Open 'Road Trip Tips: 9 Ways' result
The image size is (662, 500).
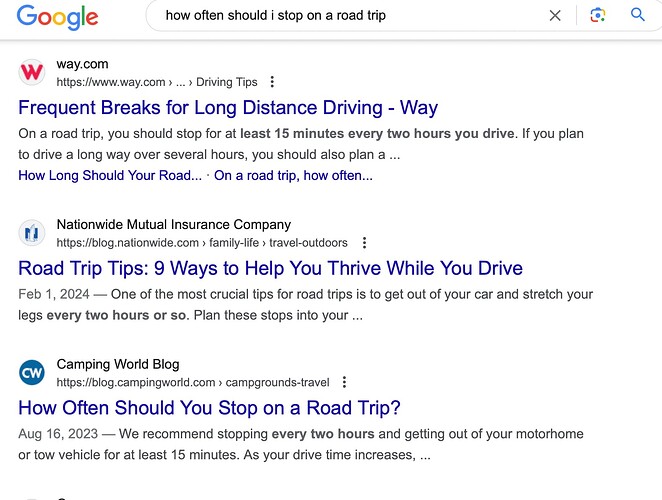[x=270, y=268]
